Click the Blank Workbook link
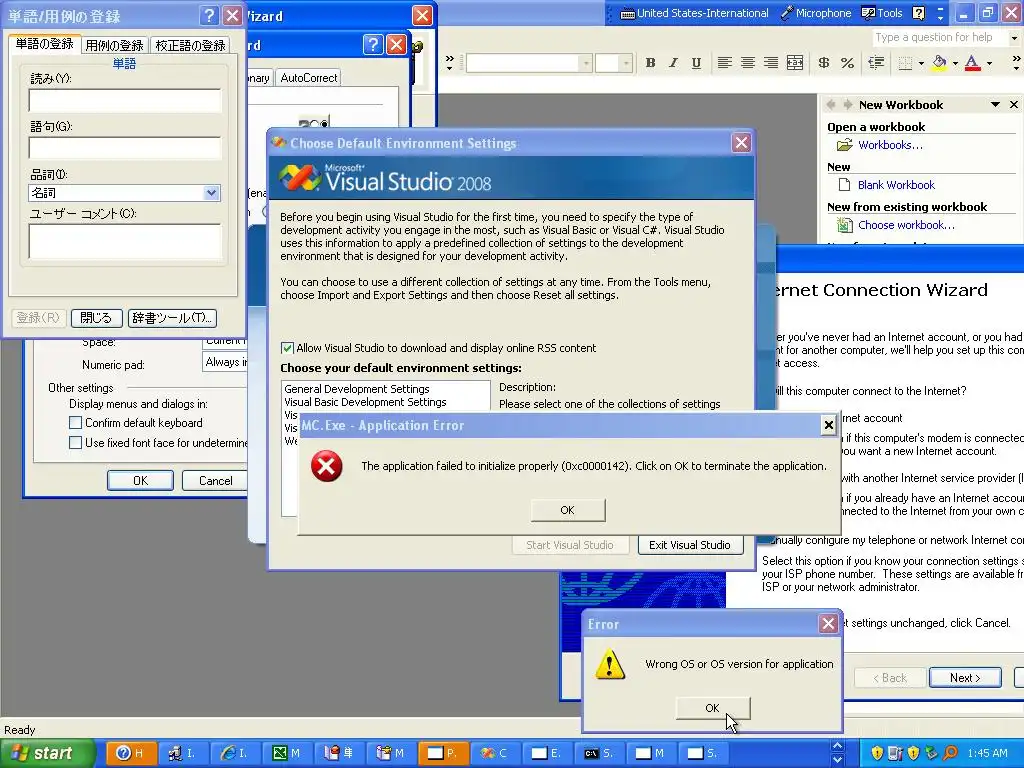 pos(896,185)
